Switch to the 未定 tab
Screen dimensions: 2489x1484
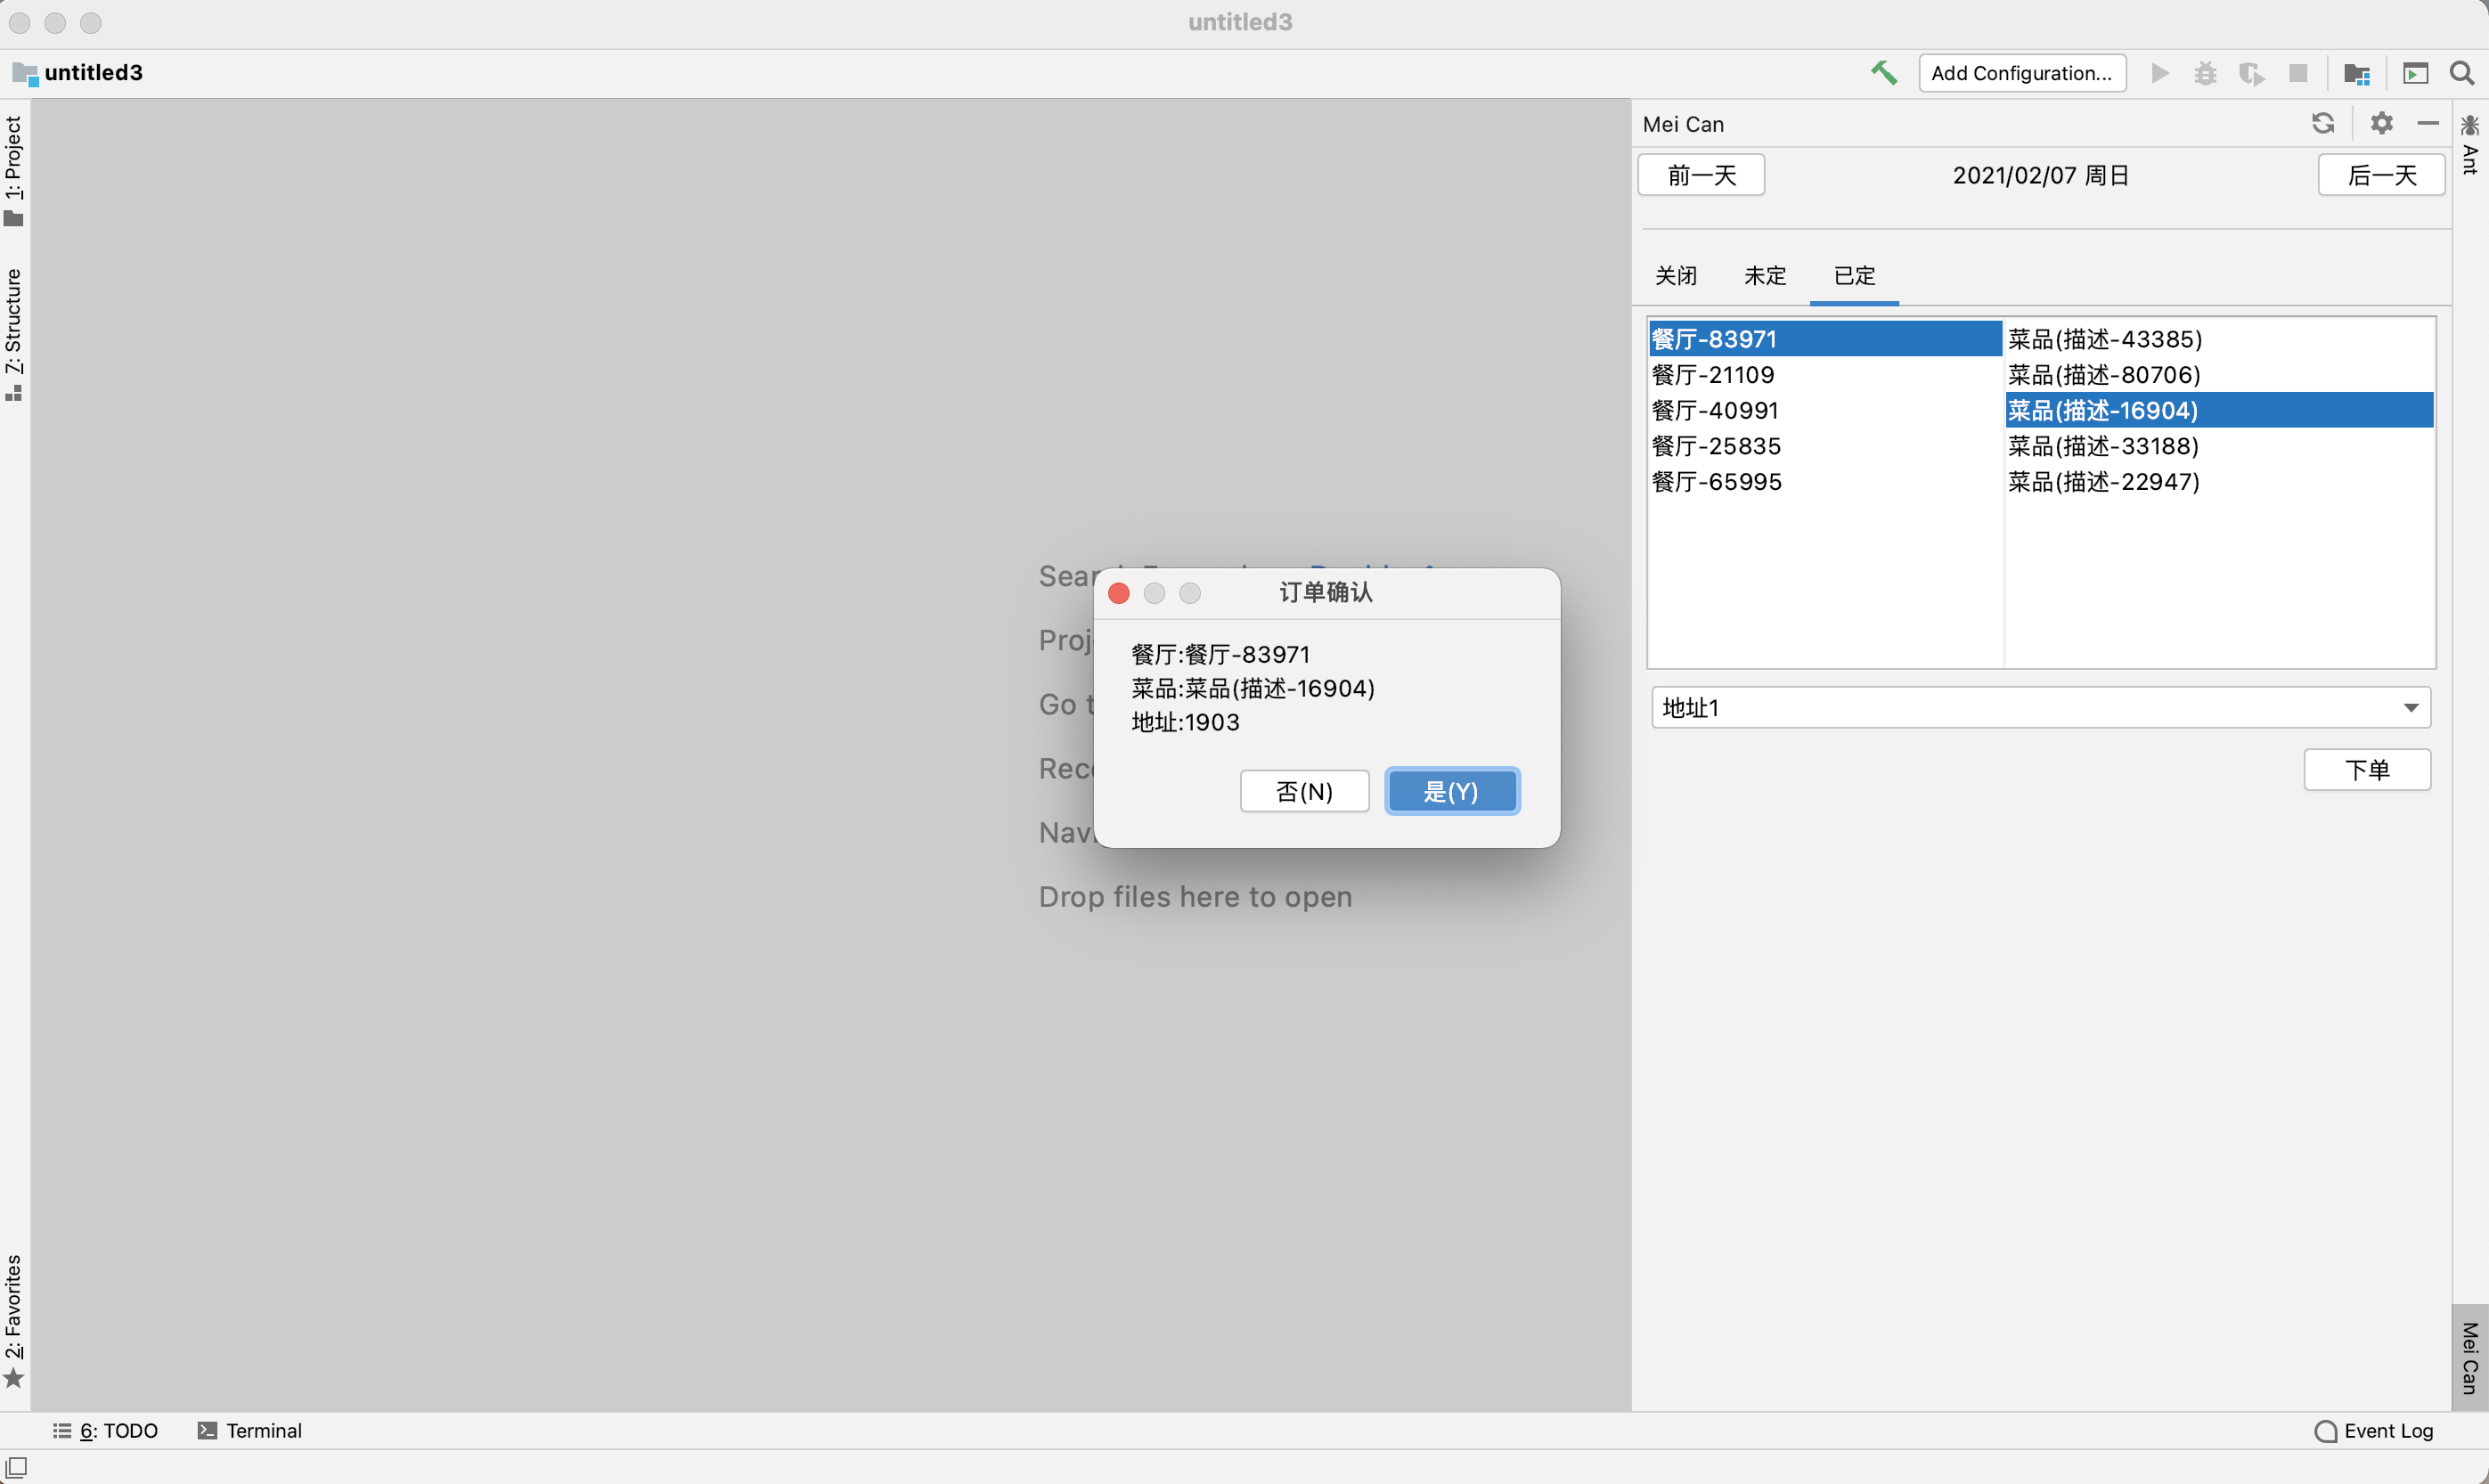(1765, 276)
